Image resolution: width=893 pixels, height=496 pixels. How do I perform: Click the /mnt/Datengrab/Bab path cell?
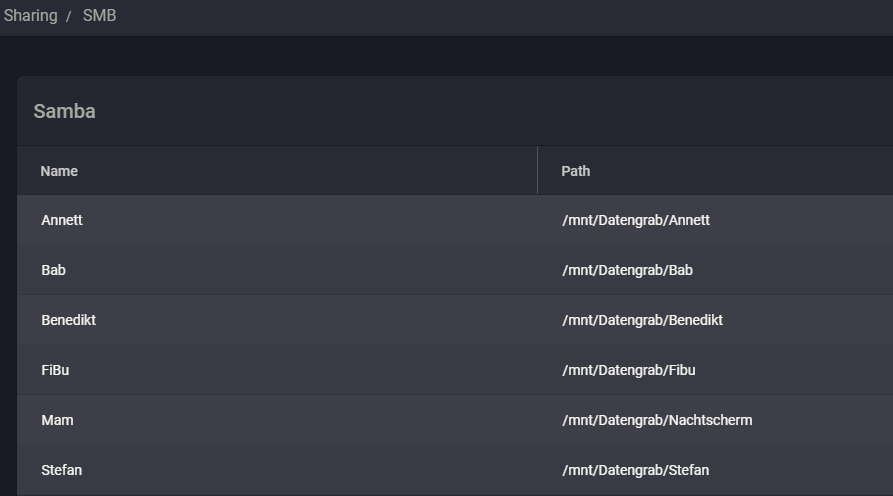[x=627, y=270]
